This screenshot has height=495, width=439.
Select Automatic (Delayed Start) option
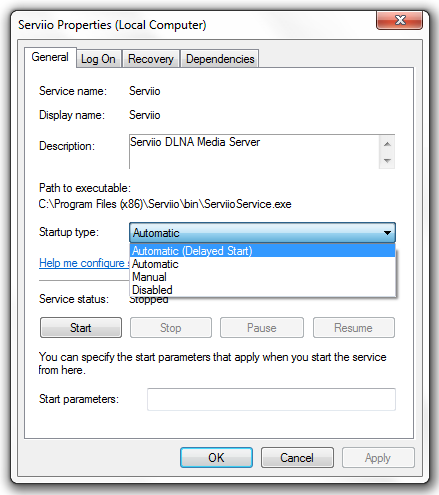pyautogui.click(x=262, y=251)
